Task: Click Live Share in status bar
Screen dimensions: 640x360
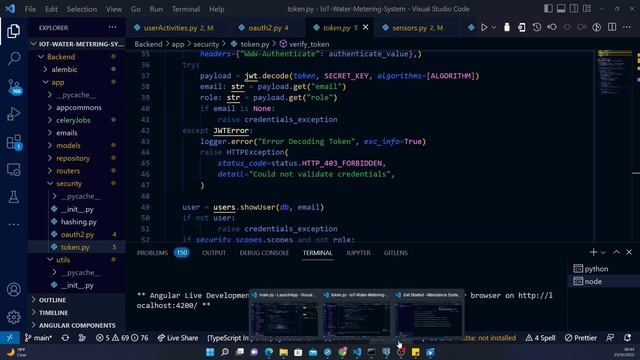Action: 178,338
